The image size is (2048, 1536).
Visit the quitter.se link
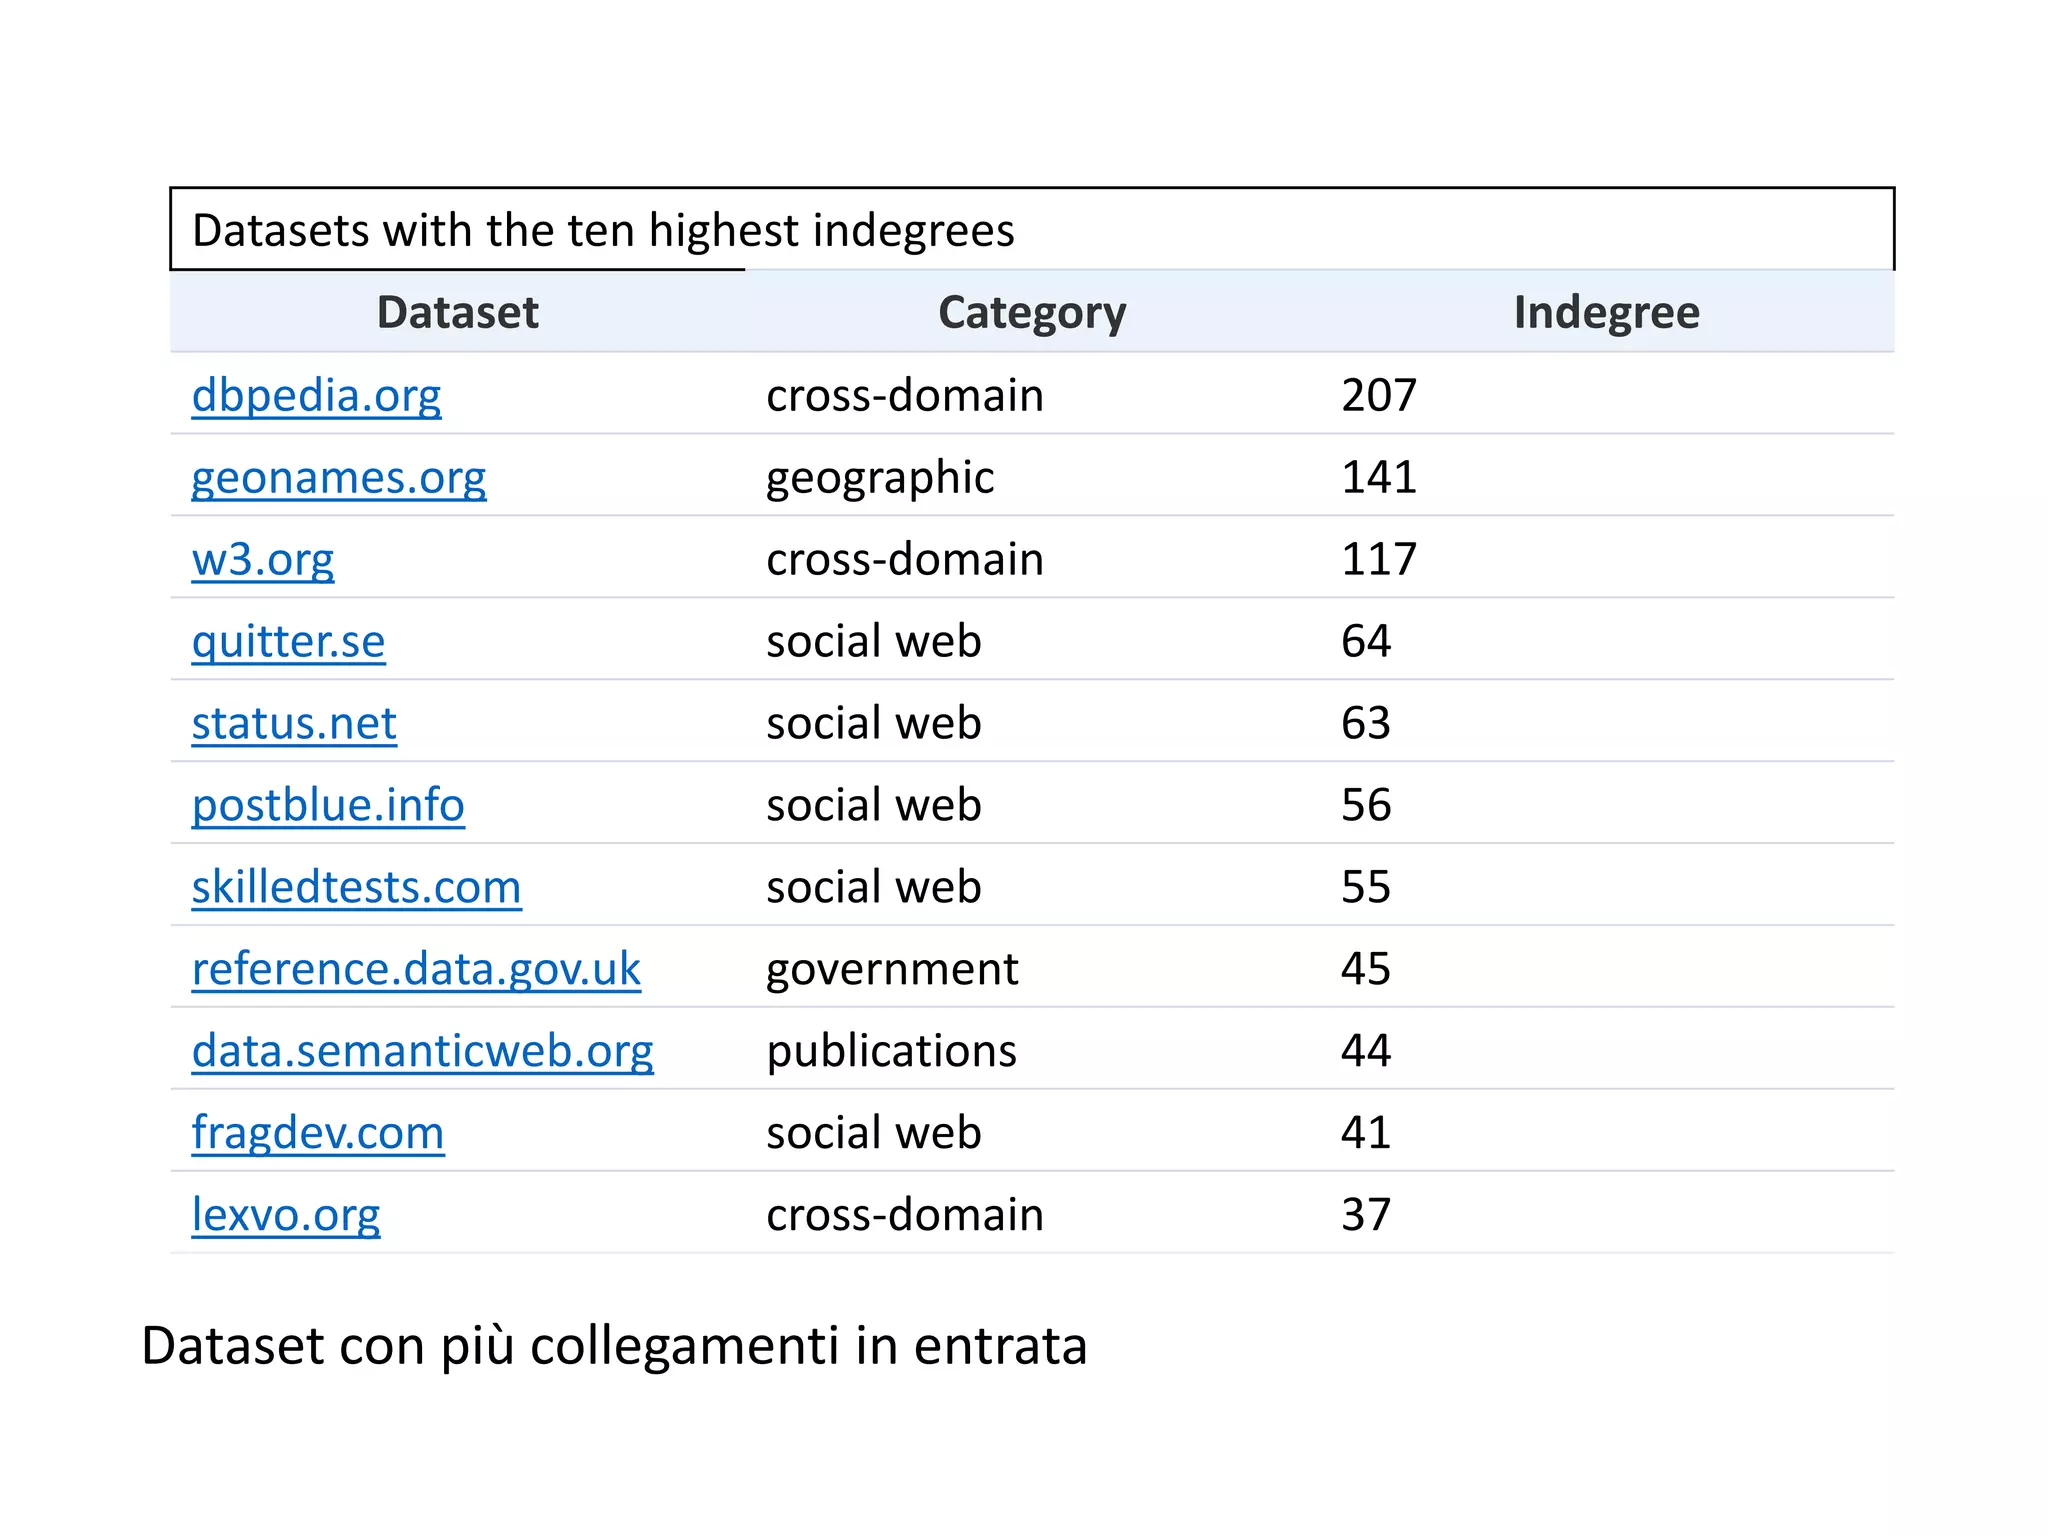(288, 642)
